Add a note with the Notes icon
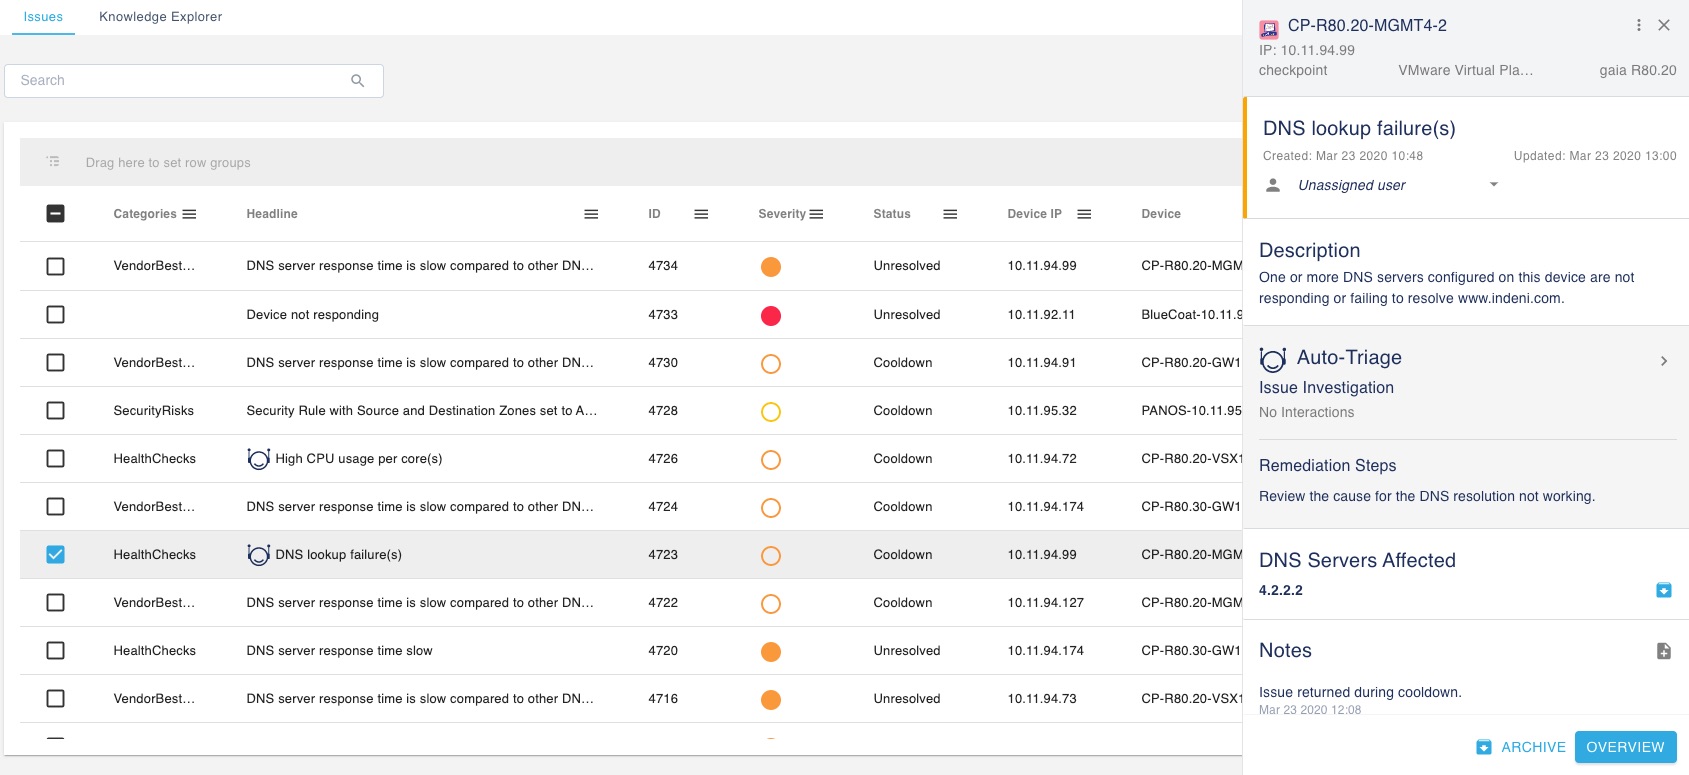The width and height of the screenshot is (1689, 775). [x=1664, y=651]
